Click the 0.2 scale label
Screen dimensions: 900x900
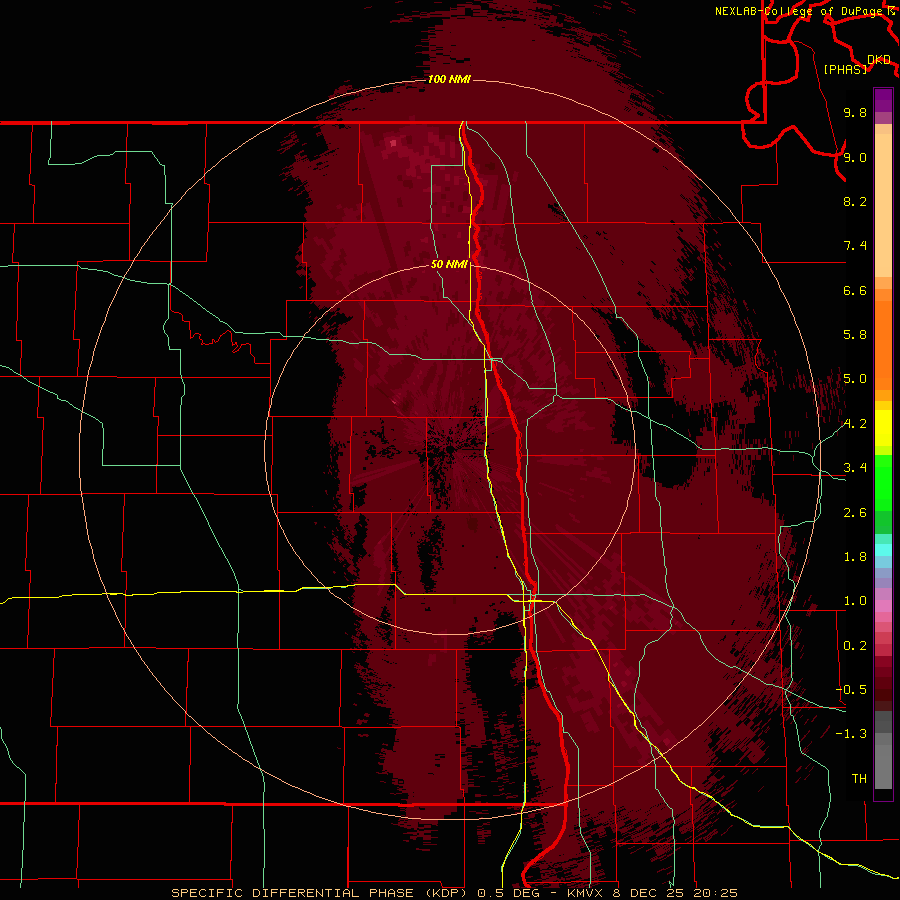[x=855, y=646]
